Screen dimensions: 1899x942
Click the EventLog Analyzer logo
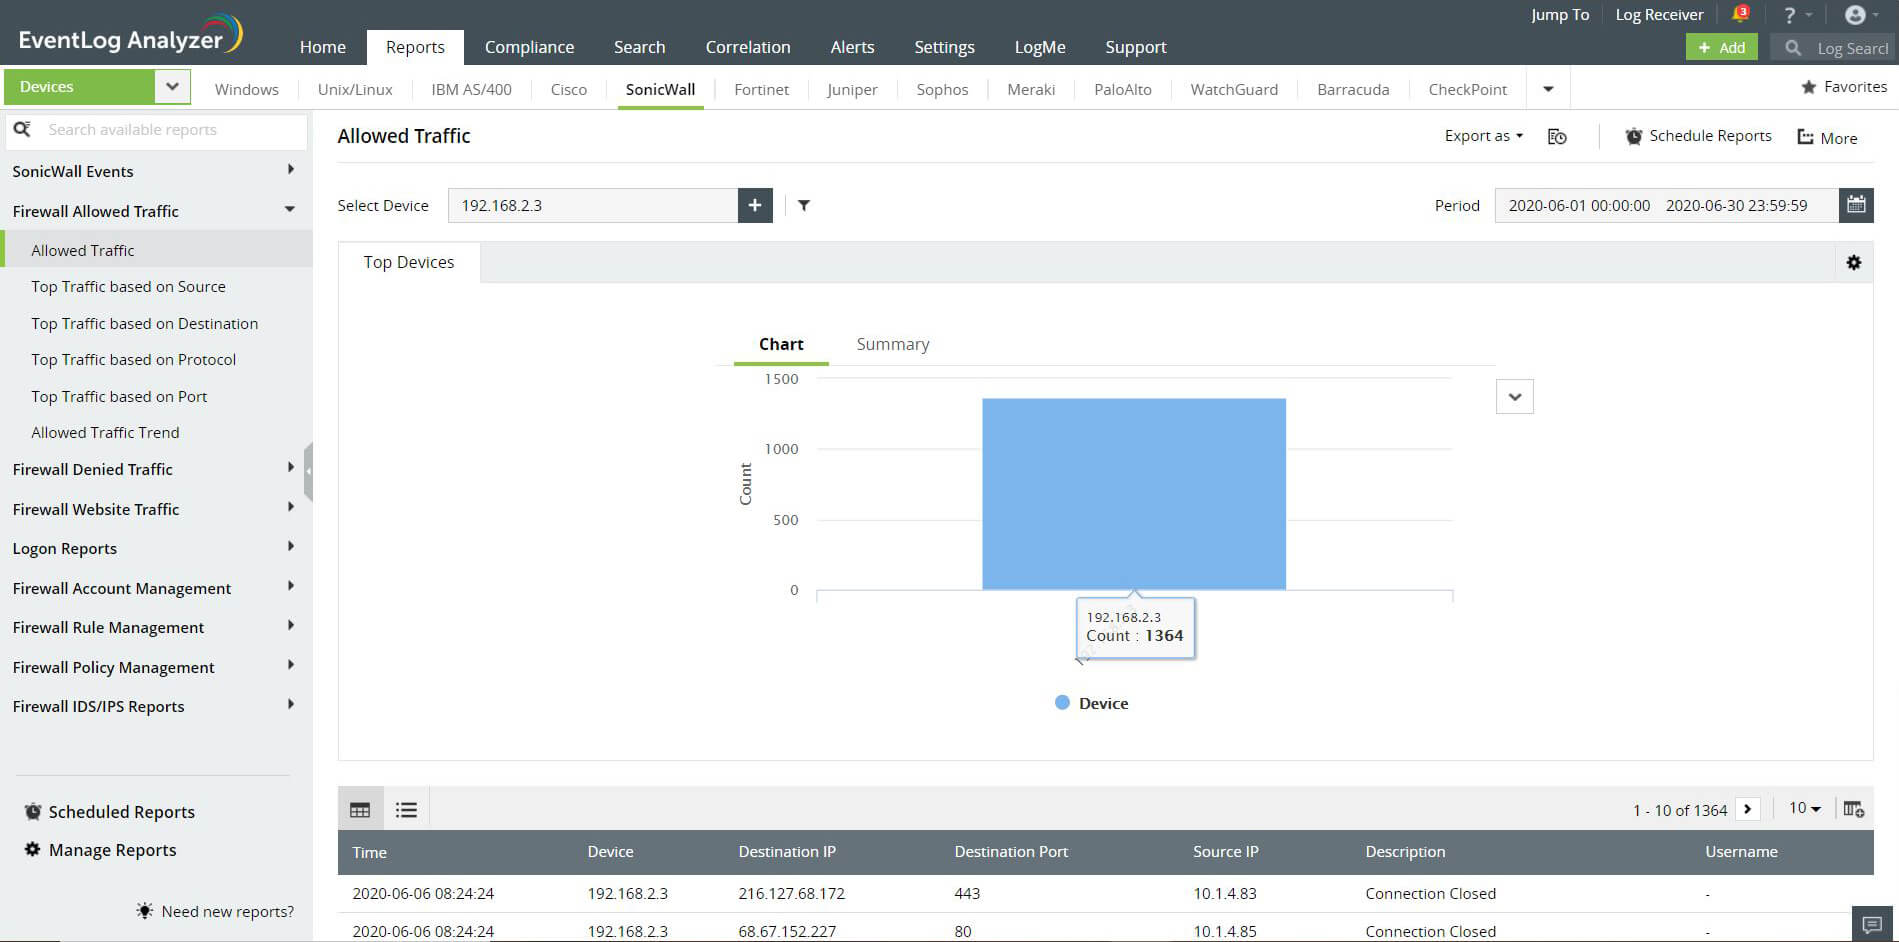130,35
